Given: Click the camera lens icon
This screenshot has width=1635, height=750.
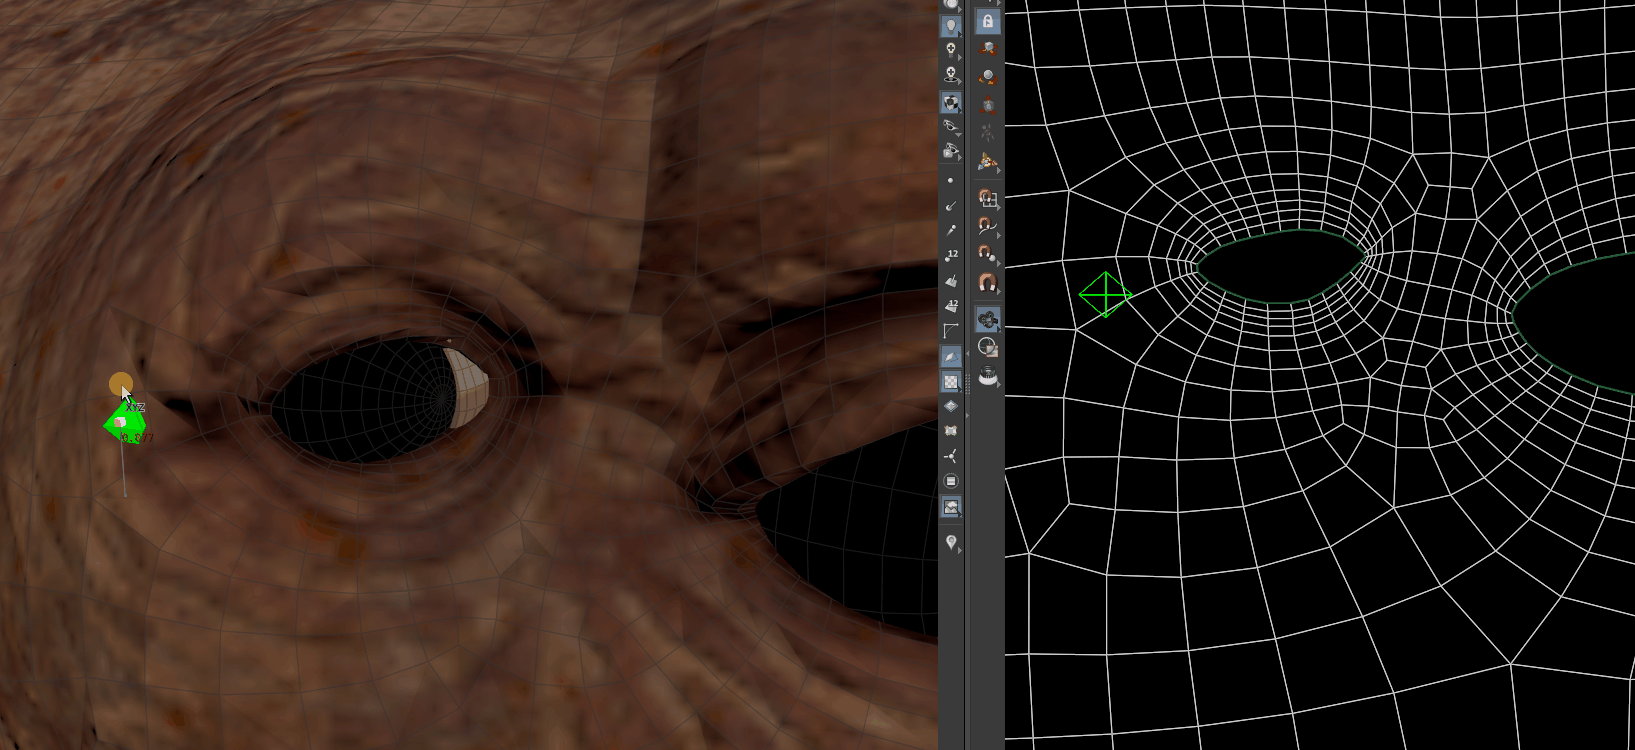Looking at the screenshot, I should [988, 376].
